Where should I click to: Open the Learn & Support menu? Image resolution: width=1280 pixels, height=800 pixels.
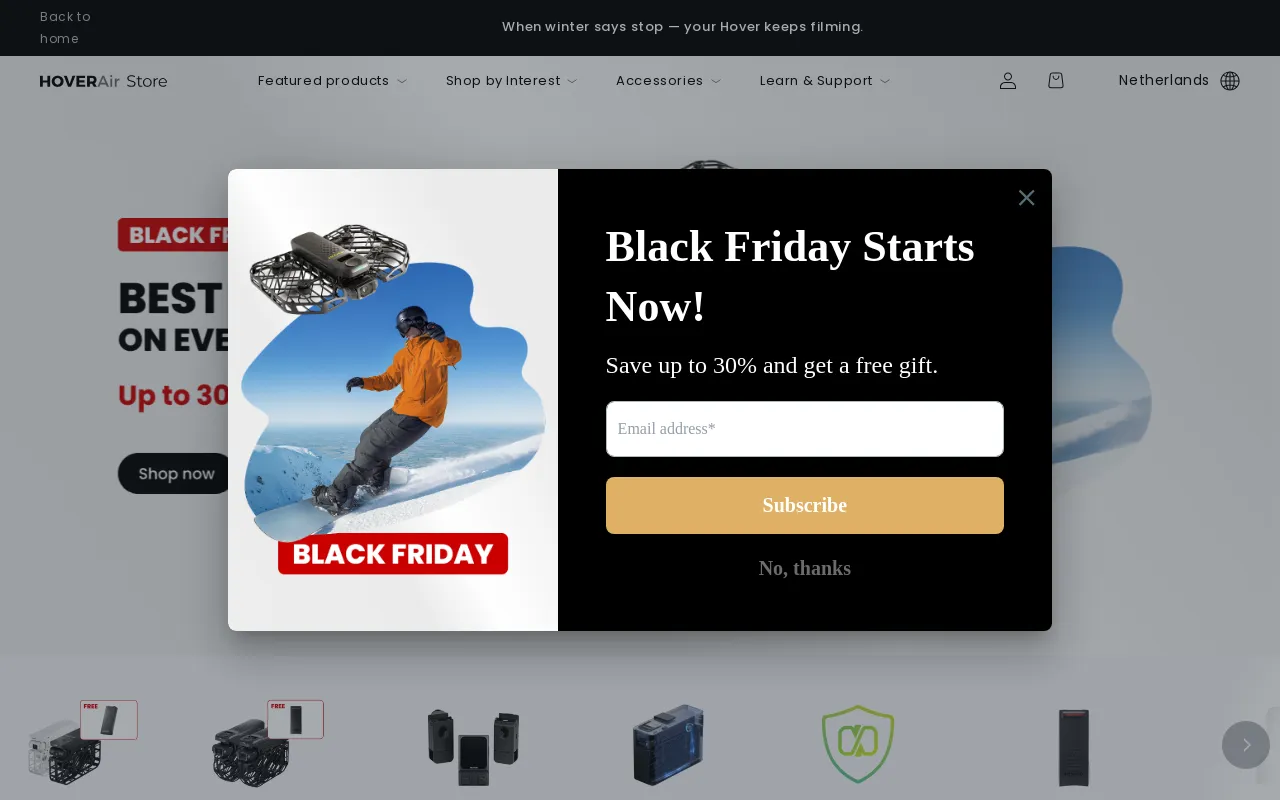[824, 81]
